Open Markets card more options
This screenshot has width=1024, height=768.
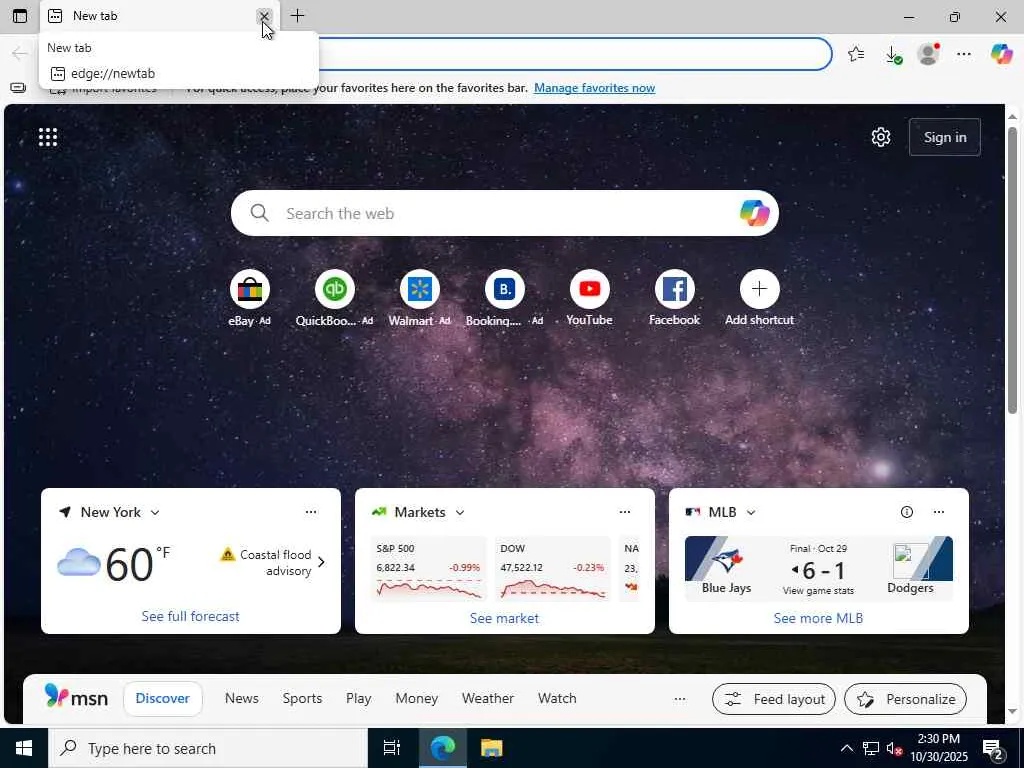click(x=624, y=512)
